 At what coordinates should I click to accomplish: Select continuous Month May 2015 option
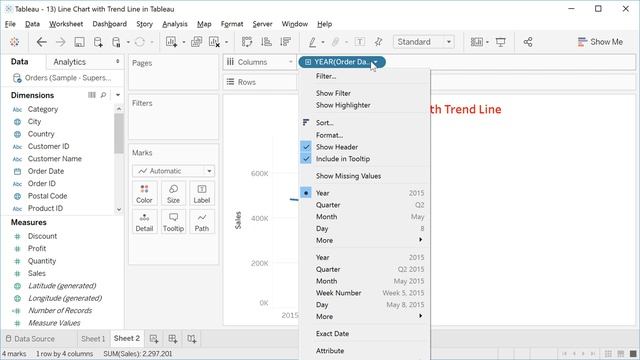pos(364,281)
